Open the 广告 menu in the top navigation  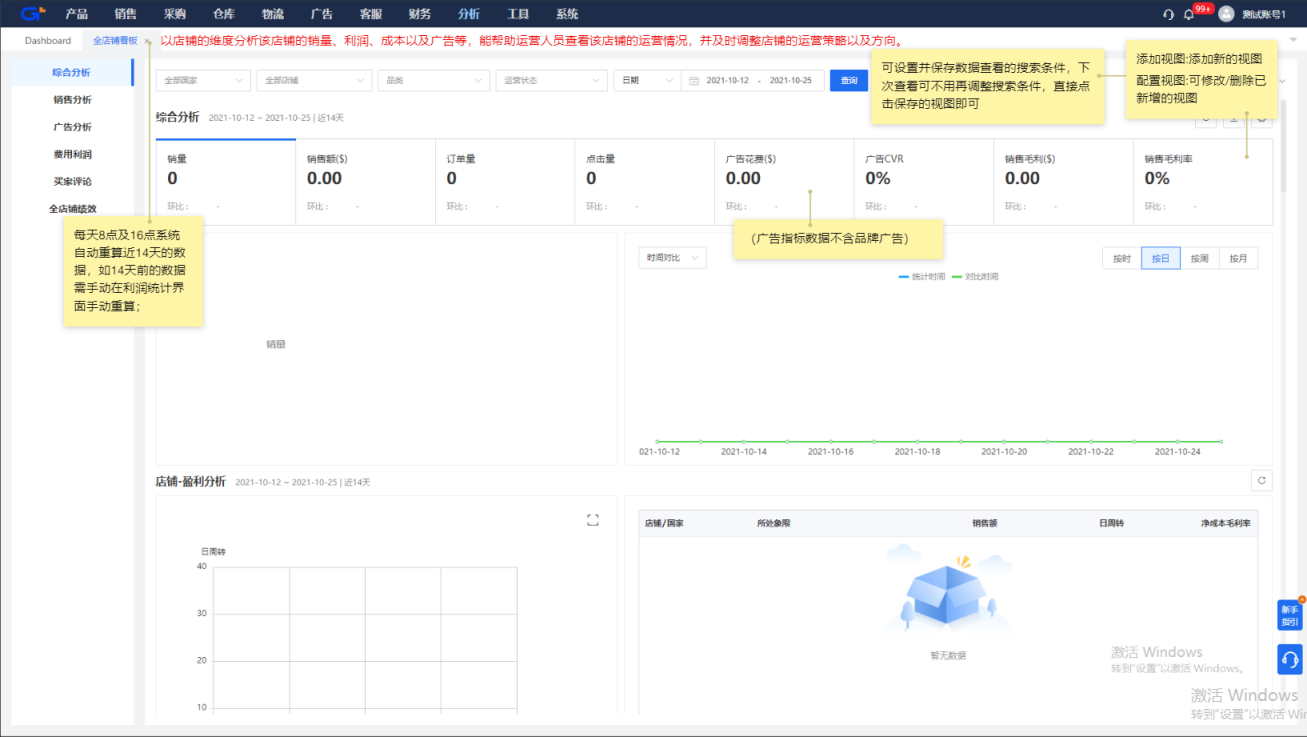click(x=321, y=14)
